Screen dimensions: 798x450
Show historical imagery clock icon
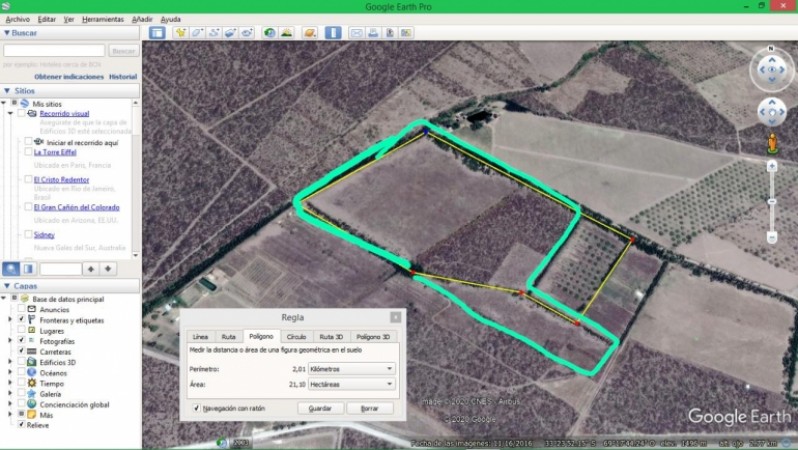click(270, 33)
